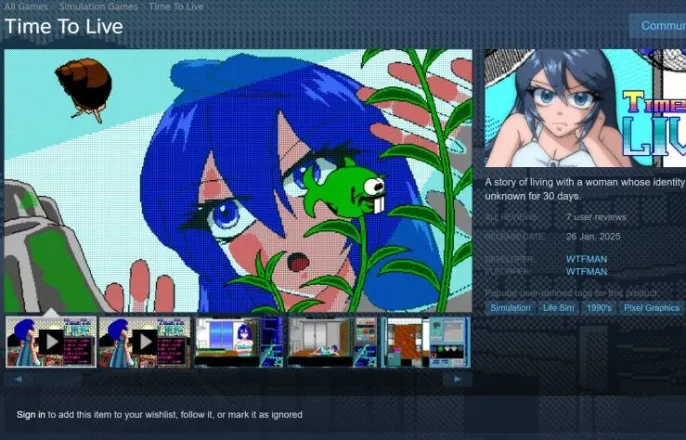686x440 pixels.
Task: Click the 7 user reviews text
Action: pos(596,217)
